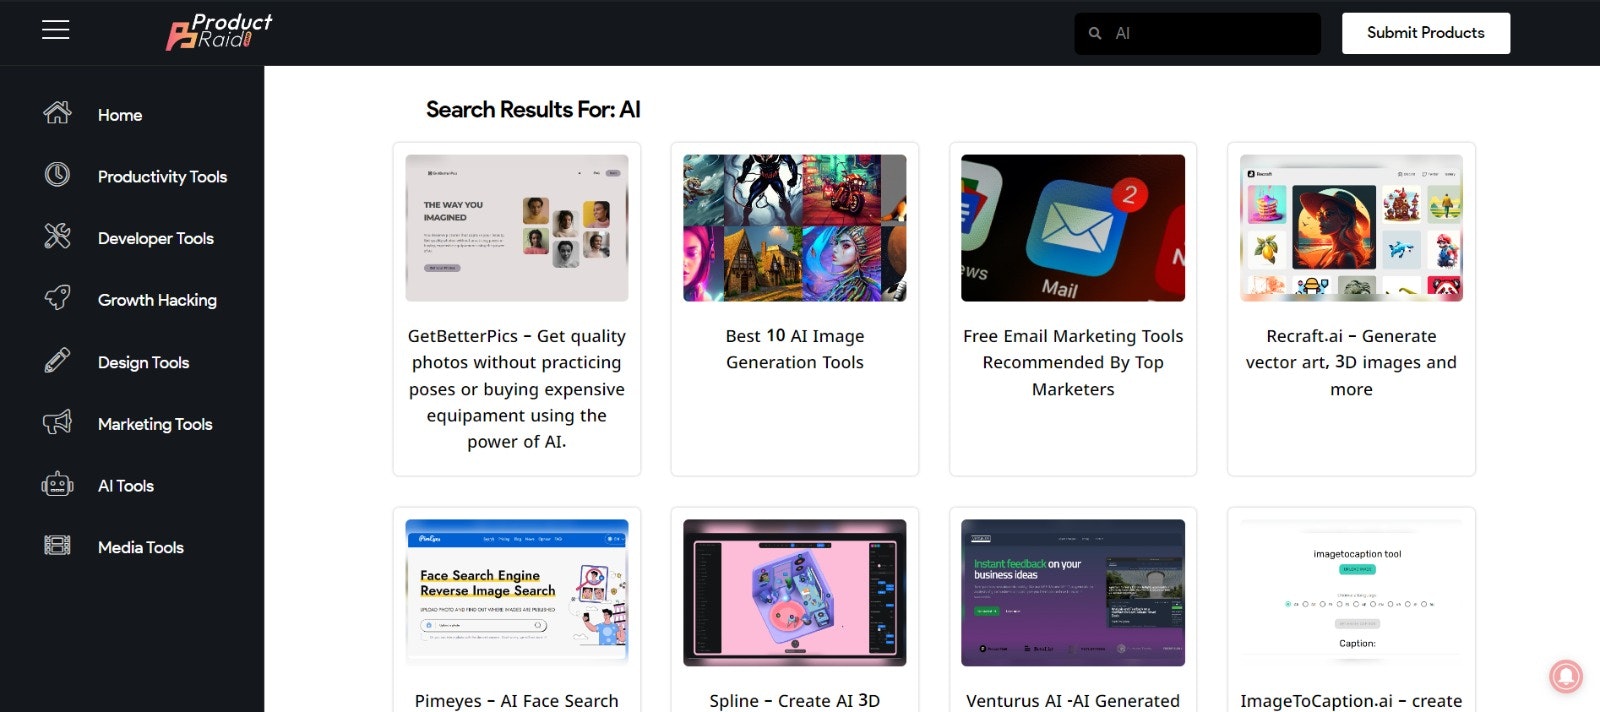Open Recraft.ai title link
The image size is (1600, 712).
(1351, 362)
